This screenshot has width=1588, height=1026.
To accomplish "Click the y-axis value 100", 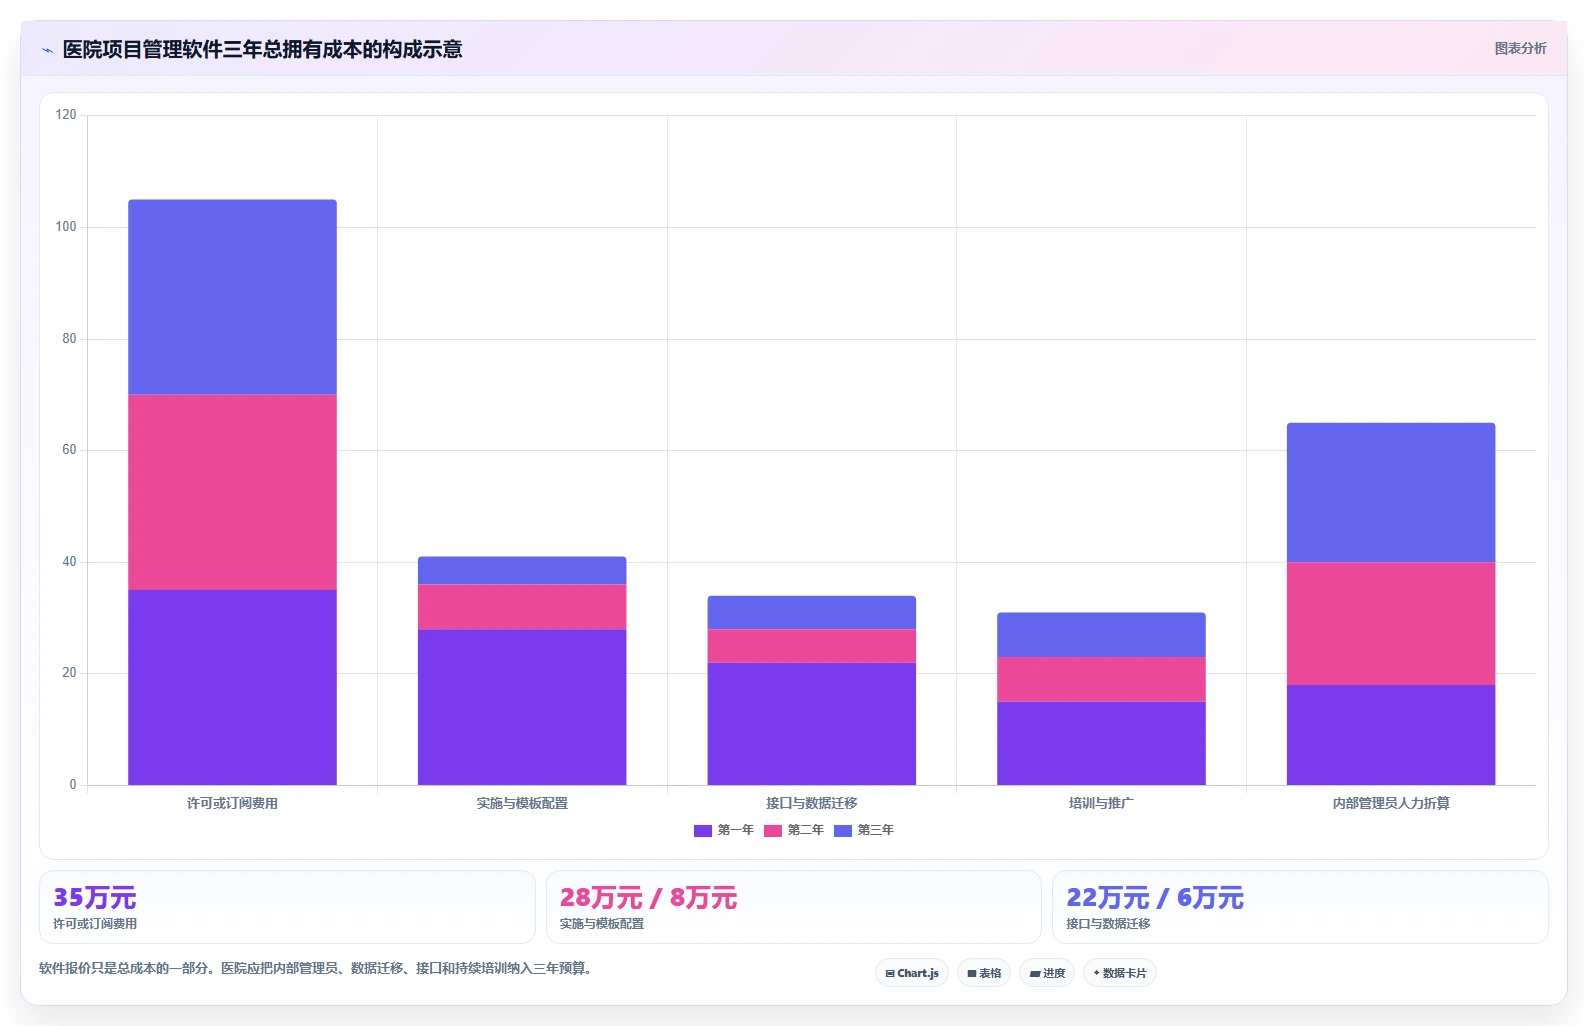I will click(66, 227).
